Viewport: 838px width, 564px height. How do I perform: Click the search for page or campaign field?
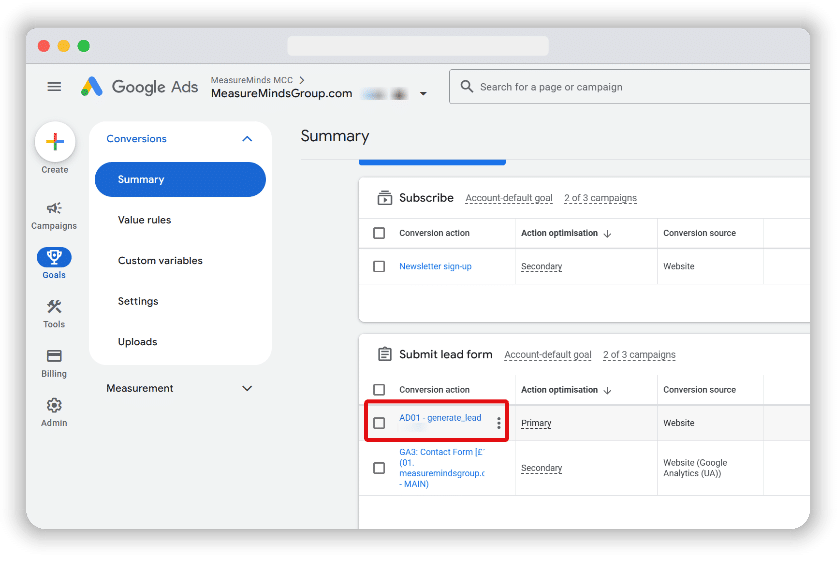(x=640, y=87)
